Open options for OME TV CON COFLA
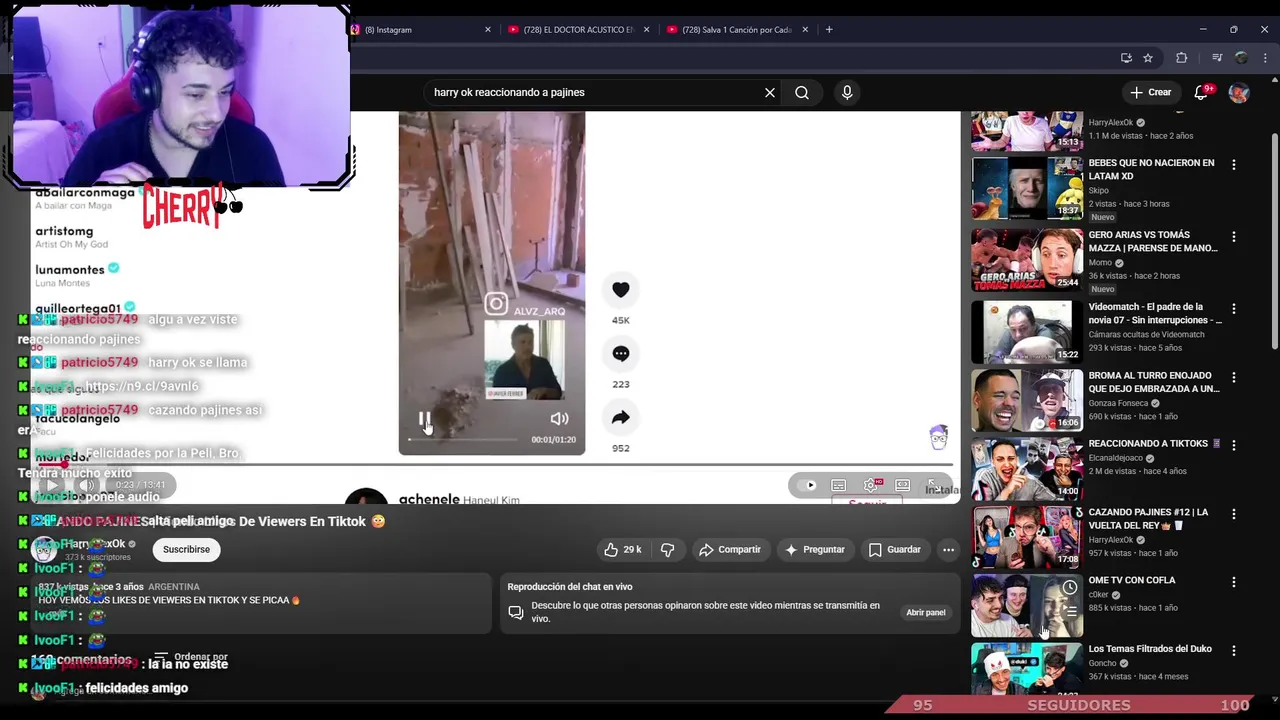 (1233, 582)
